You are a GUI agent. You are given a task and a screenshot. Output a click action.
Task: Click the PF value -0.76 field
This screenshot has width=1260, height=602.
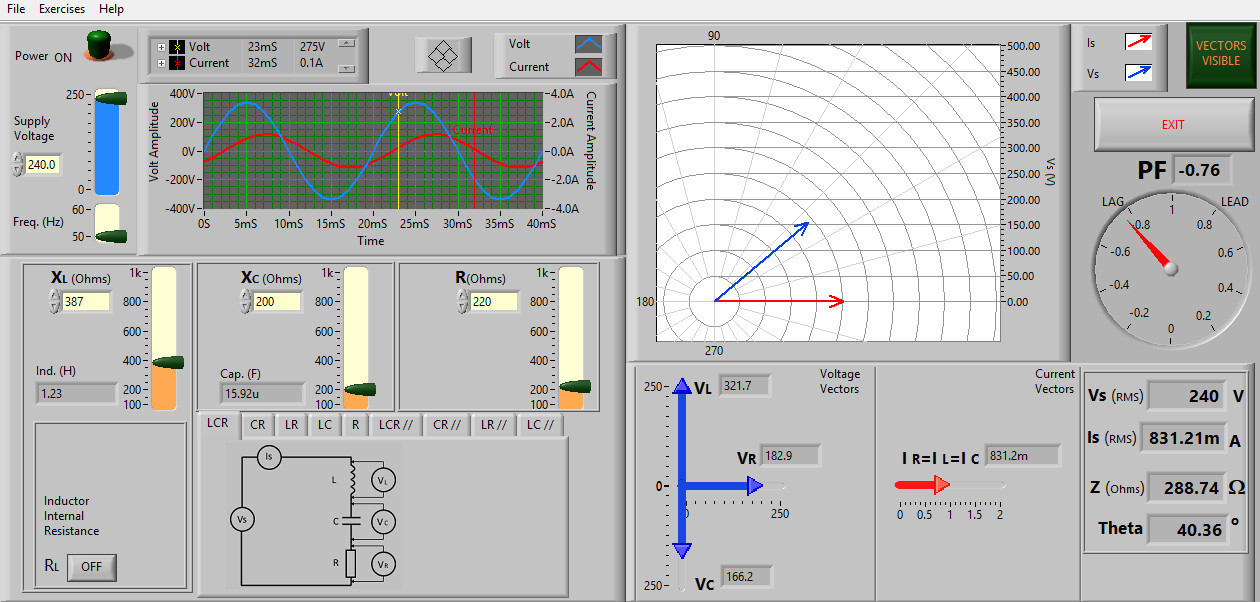(x=1201, y=170)
